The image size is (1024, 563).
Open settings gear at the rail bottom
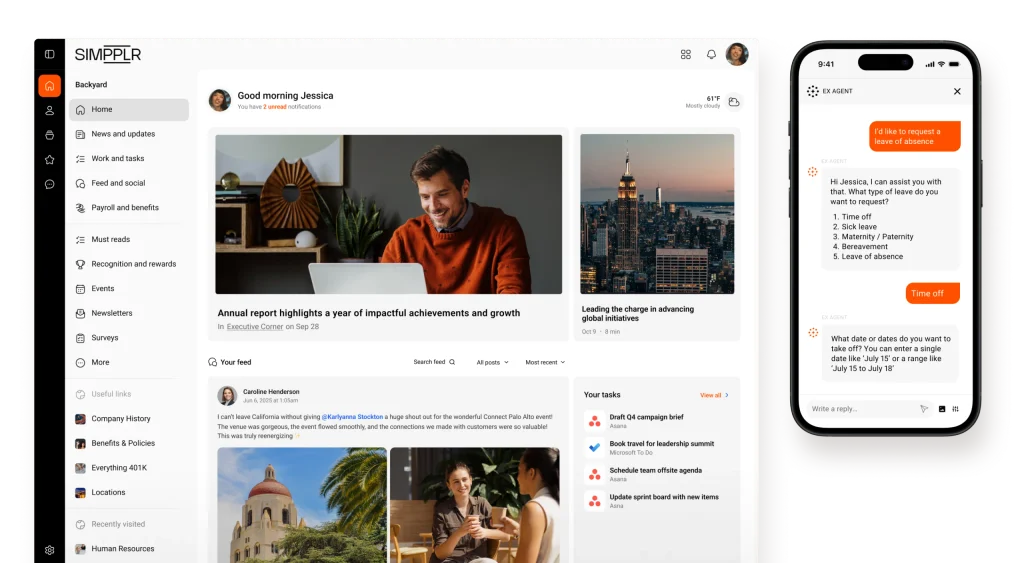50,551
